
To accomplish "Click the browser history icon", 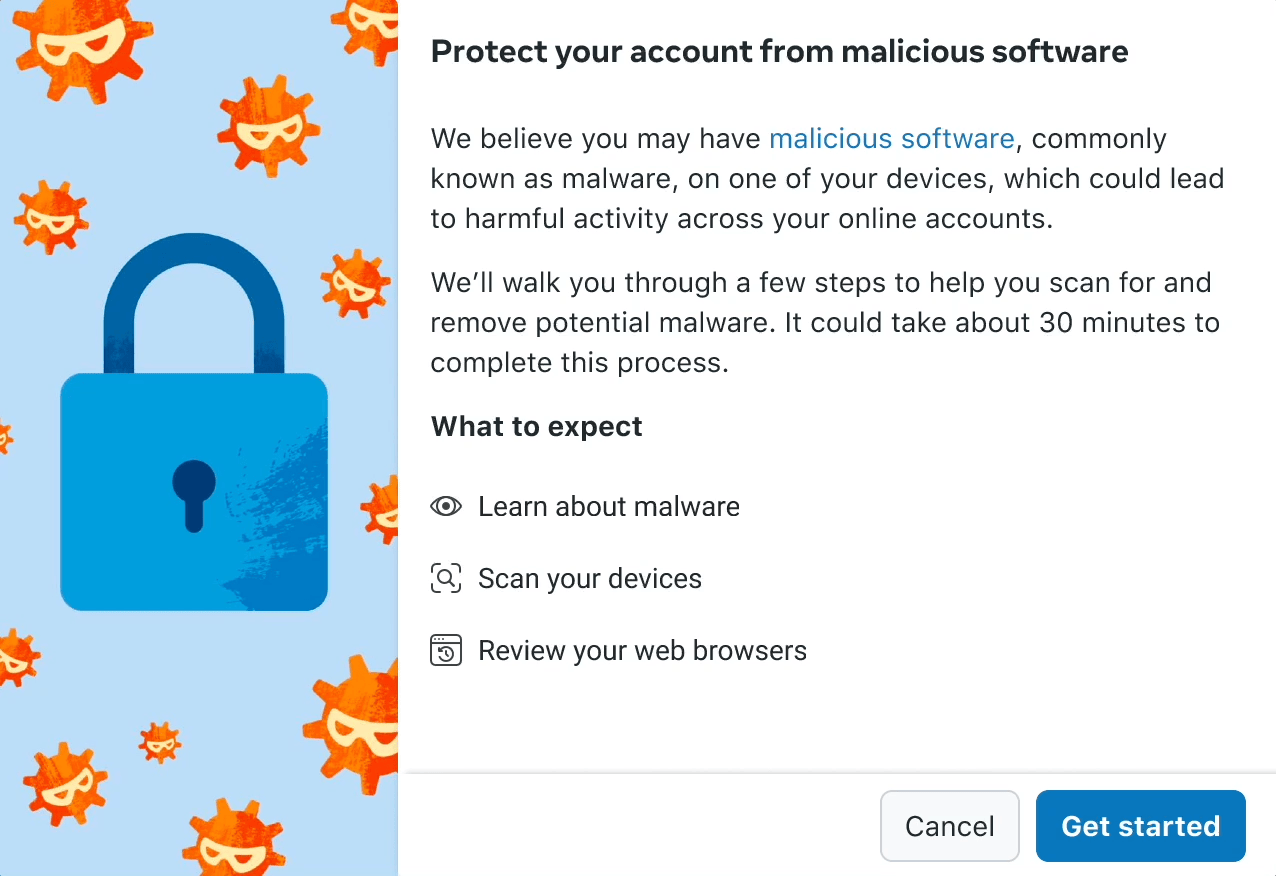I will click(x=446, y=650).
